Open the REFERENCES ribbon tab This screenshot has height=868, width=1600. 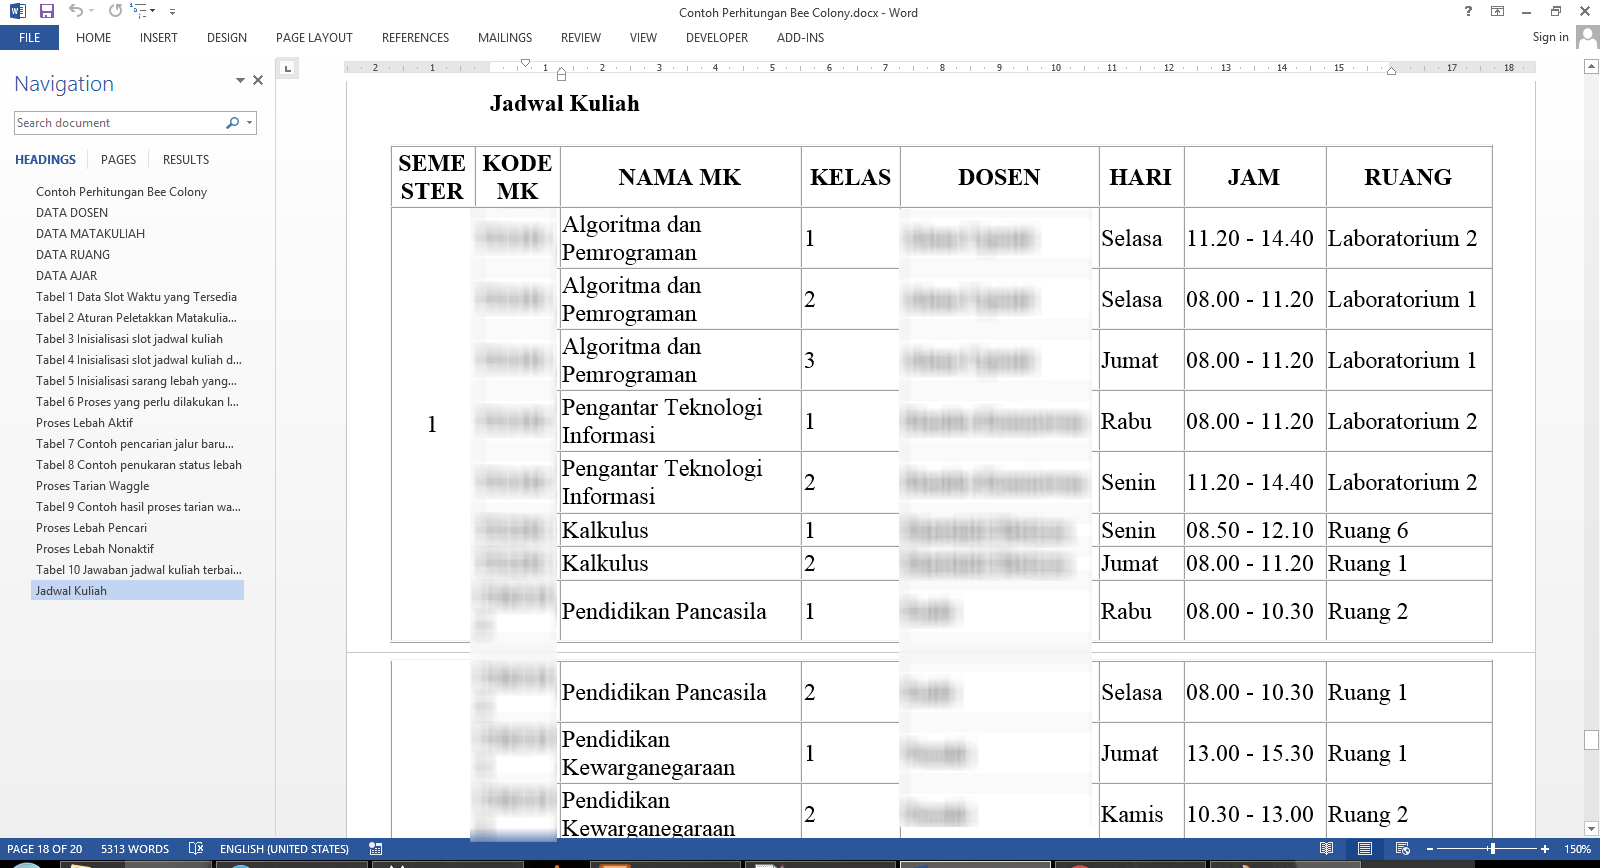[415, 38]
